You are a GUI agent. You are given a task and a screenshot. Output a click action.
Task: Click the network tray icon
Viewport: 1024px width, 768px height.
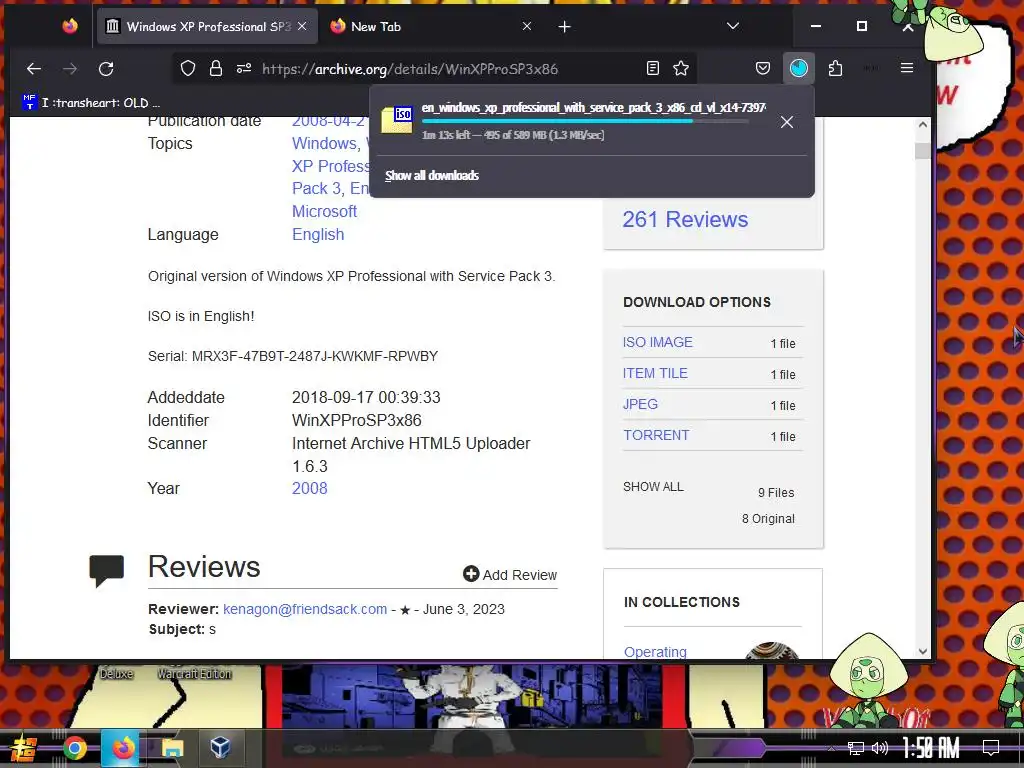(855, 748)
